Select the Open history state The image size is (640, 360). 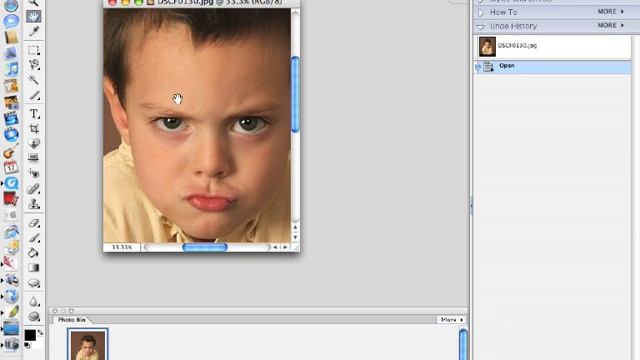point(552,67)
